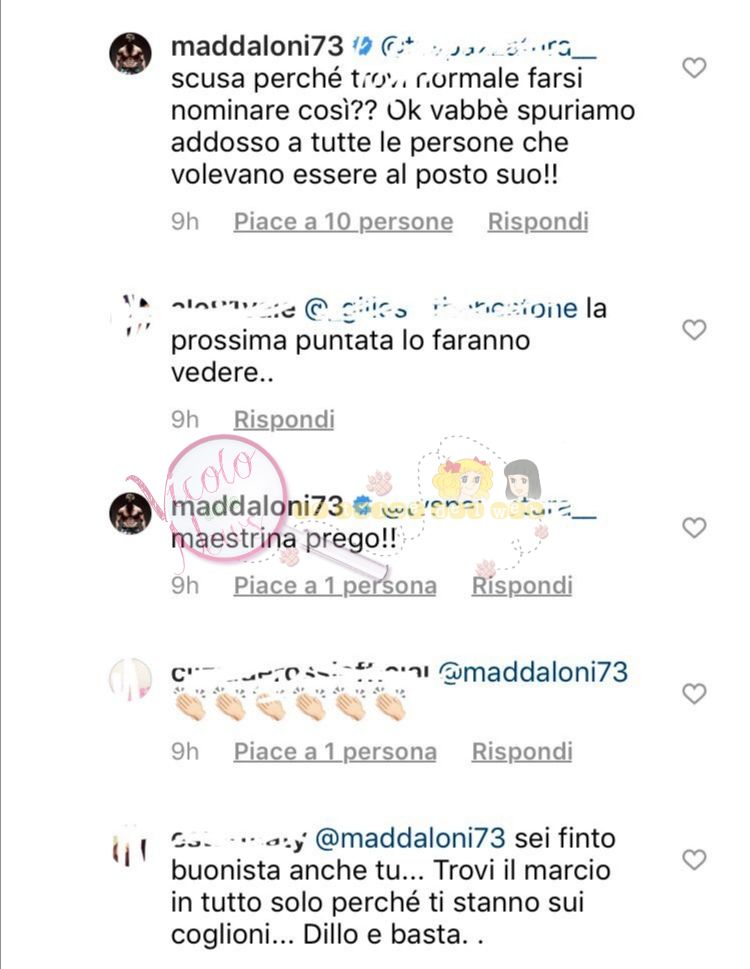
Task: Open the avatar of the 'sei finto buonista' commenter
Action: click(130, 845)
